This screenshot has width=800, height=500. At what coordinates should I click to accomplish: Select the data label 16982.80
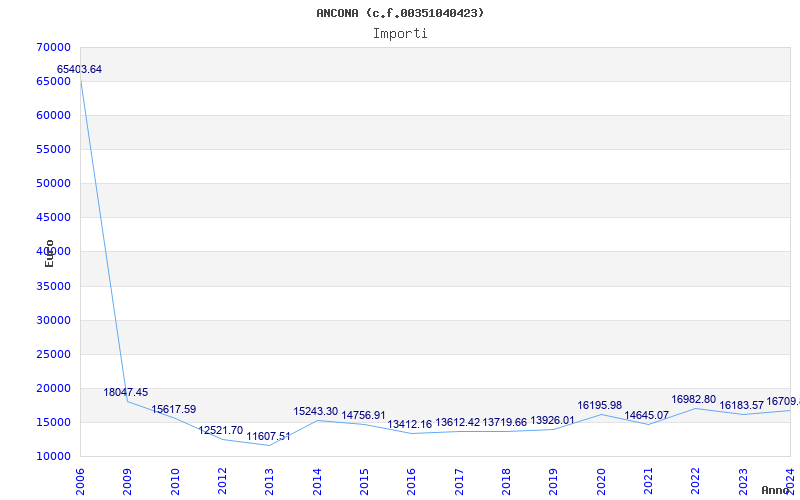click(x=693, y=399)
